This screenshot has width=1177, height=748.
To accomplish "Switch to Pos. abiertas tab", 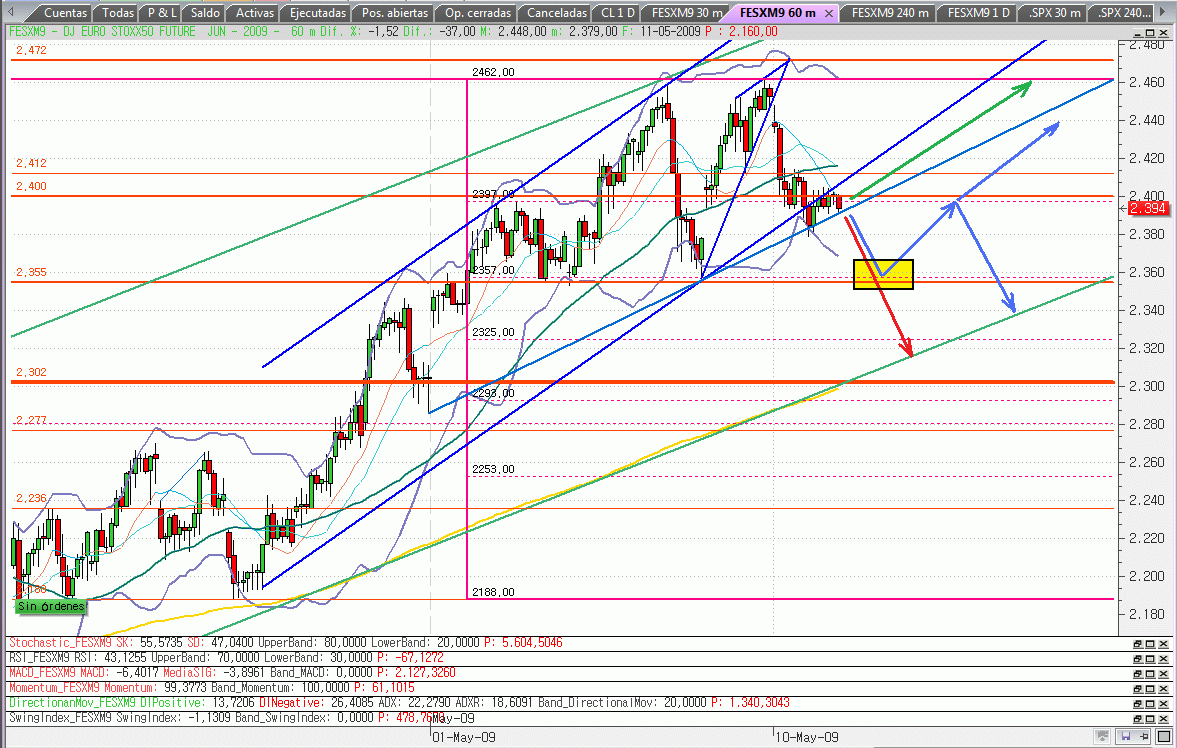I will pos(394,13).
